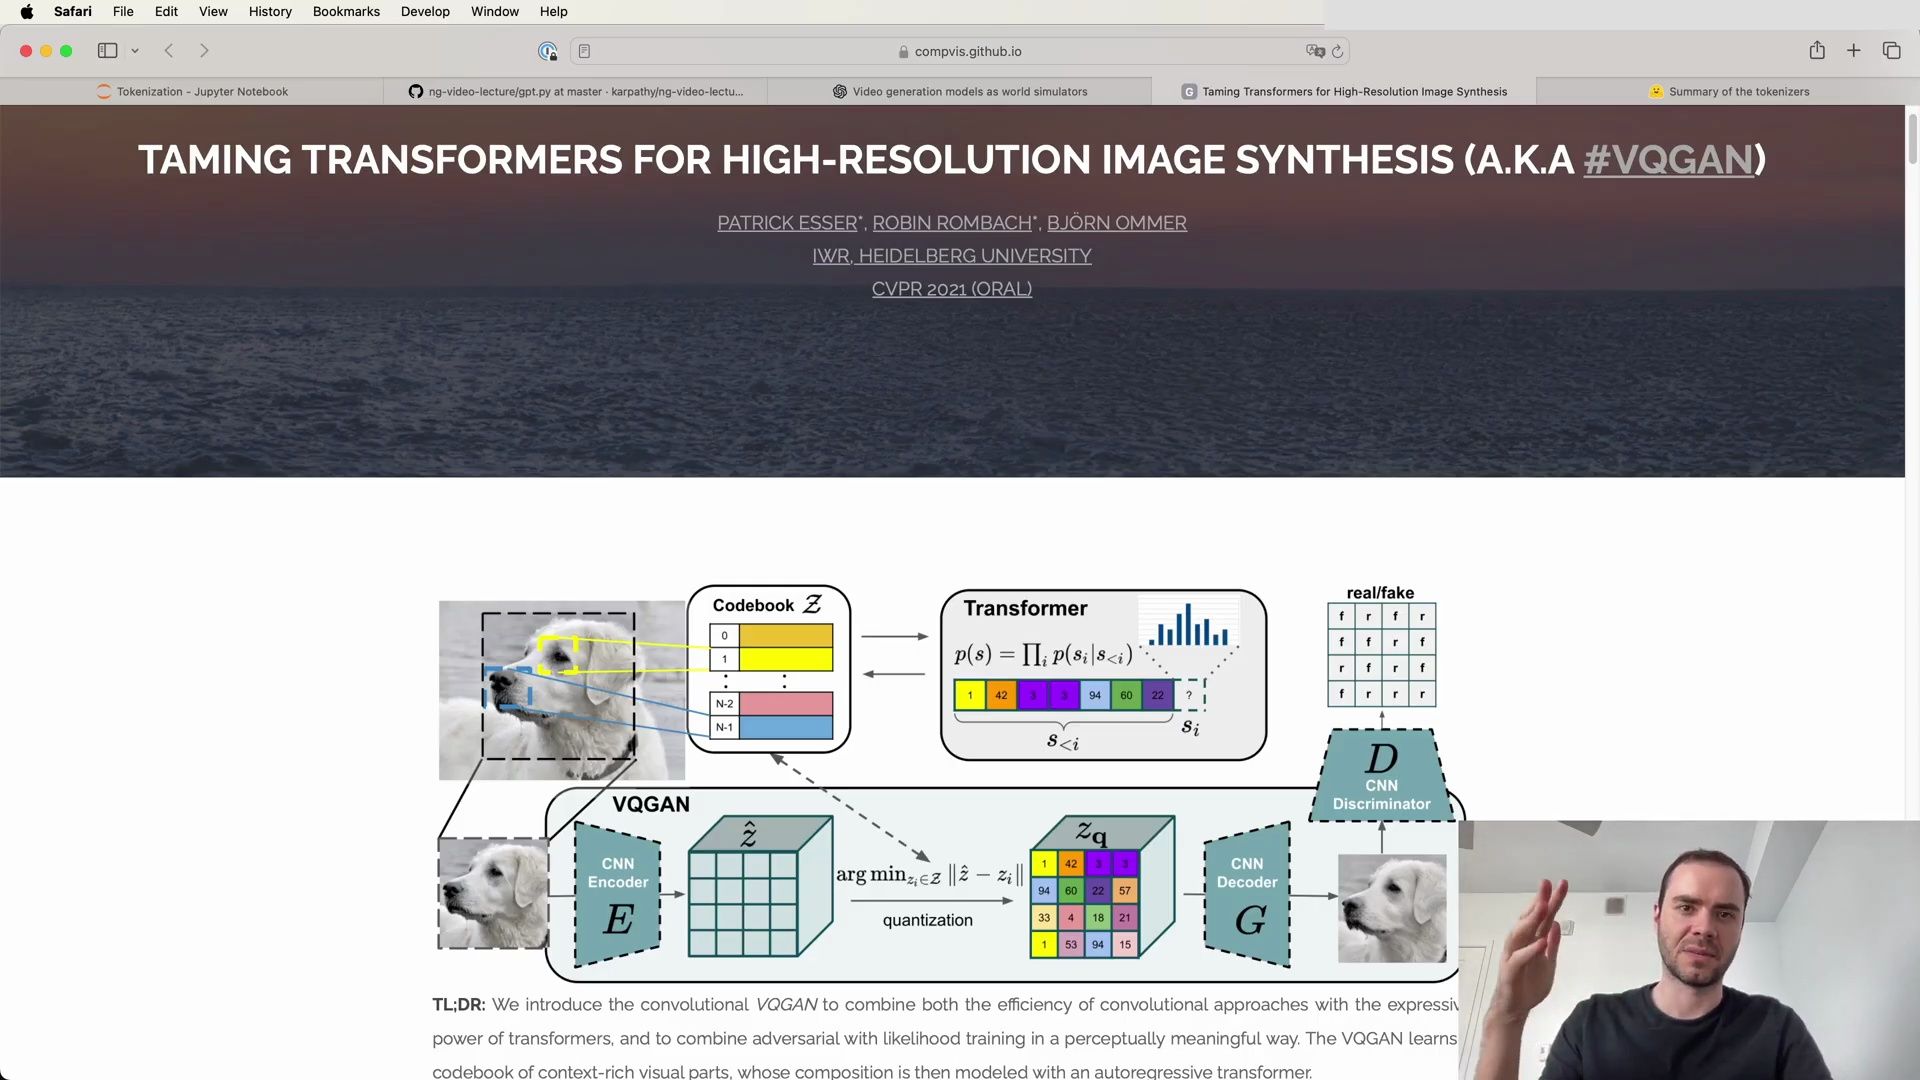Click the VQGAN architecture diagram

point(950,782)
